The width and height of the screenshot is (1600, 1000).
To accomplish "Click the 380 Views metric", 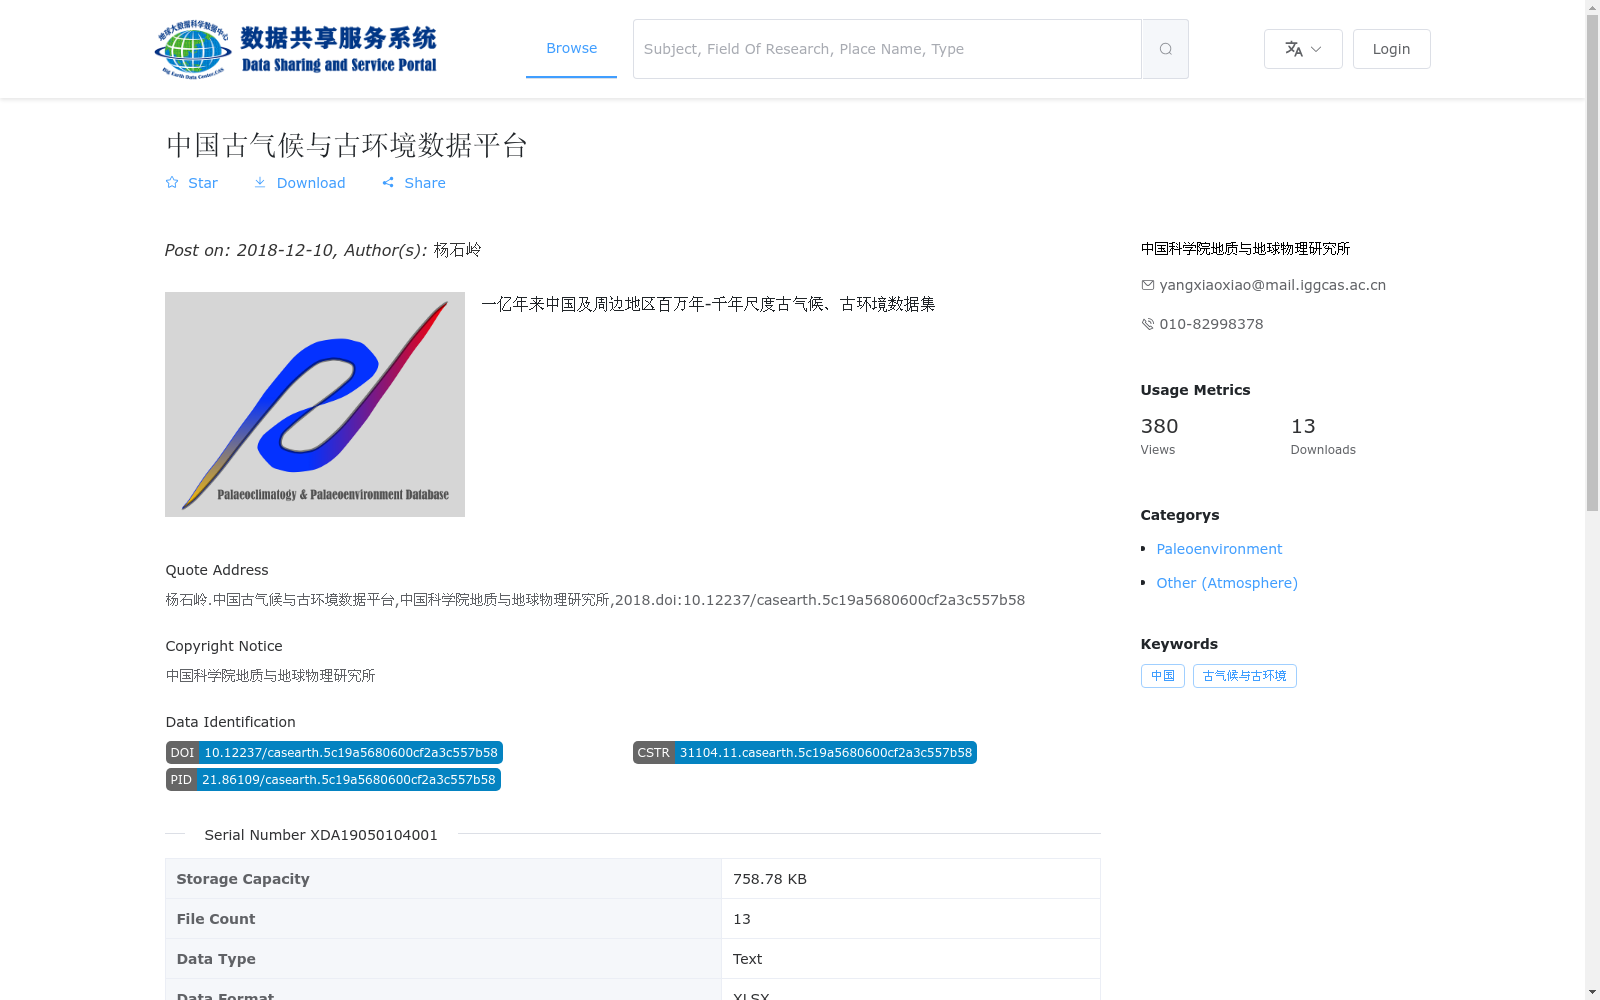I will (x=1159, y=436).
